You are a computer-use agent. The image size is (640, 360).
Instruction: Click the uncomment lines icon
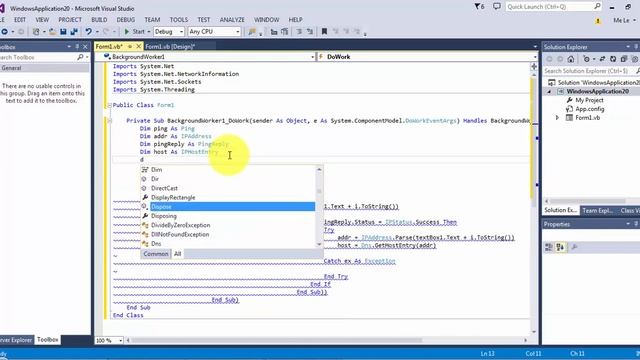pyautogui.click(x=310, y=31)
